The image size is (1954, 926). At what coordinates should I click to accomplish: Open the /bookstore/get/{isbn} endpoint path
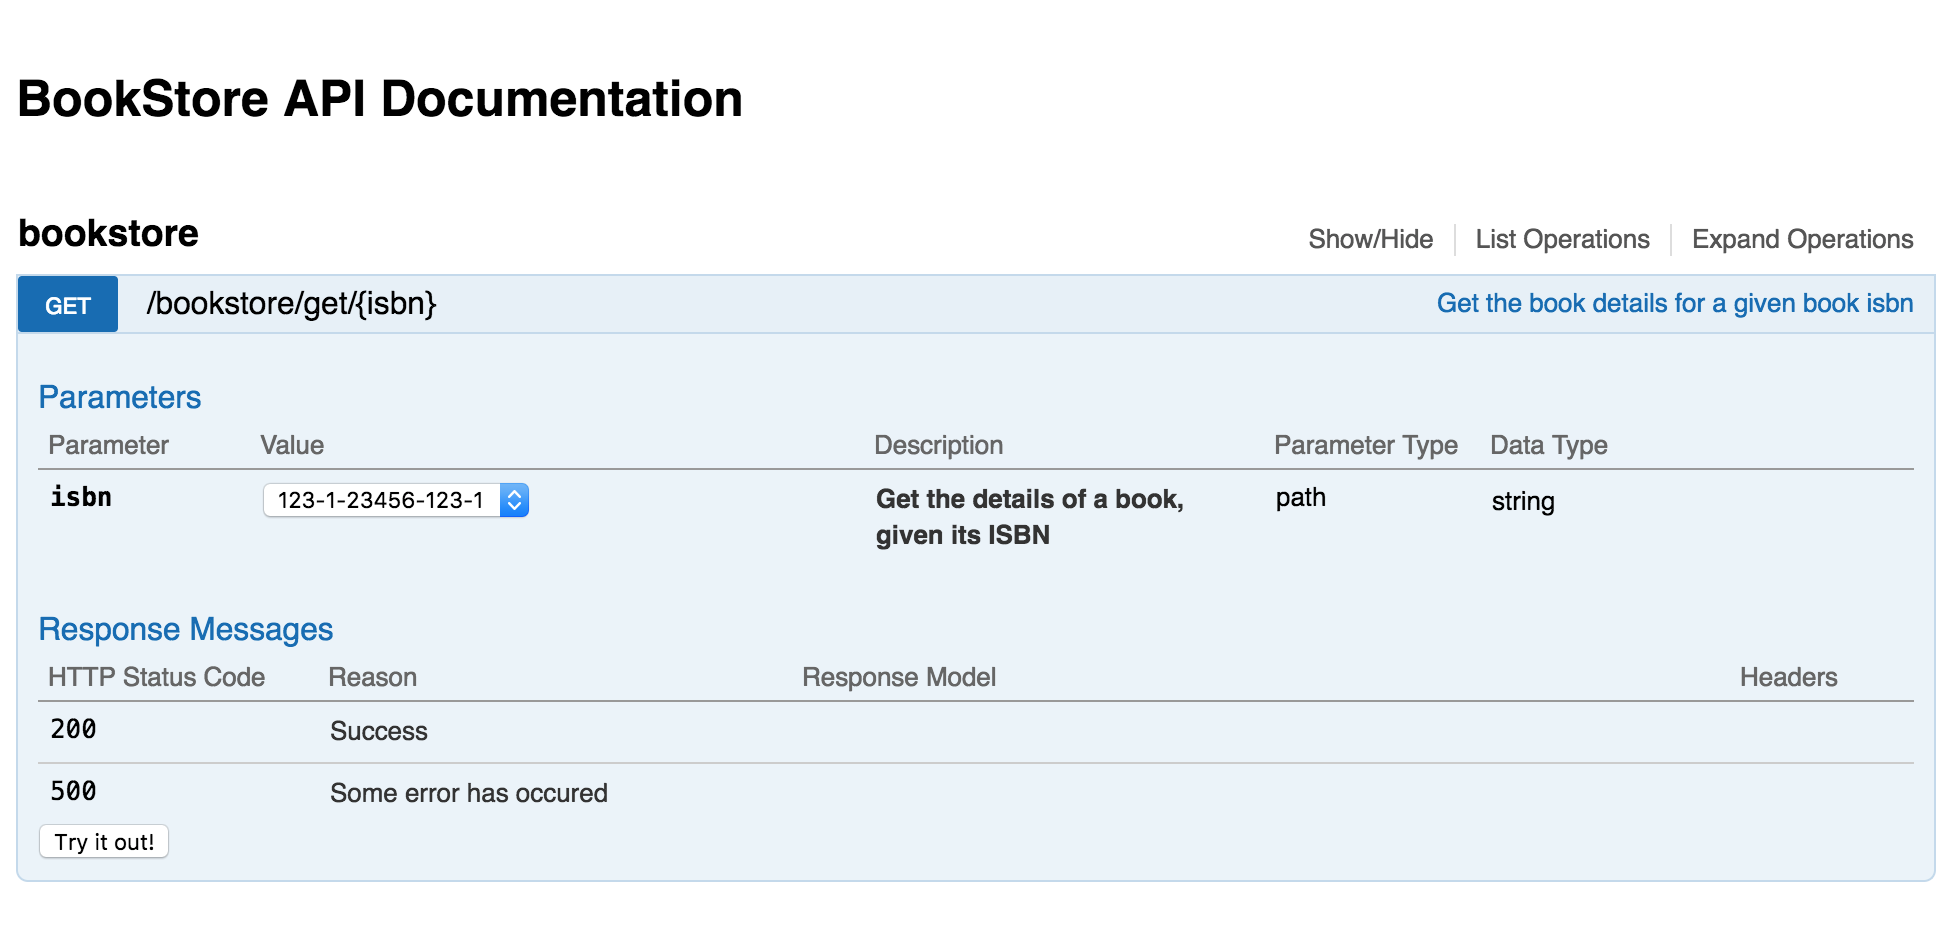pyautogui.click(x=291, y=303)
